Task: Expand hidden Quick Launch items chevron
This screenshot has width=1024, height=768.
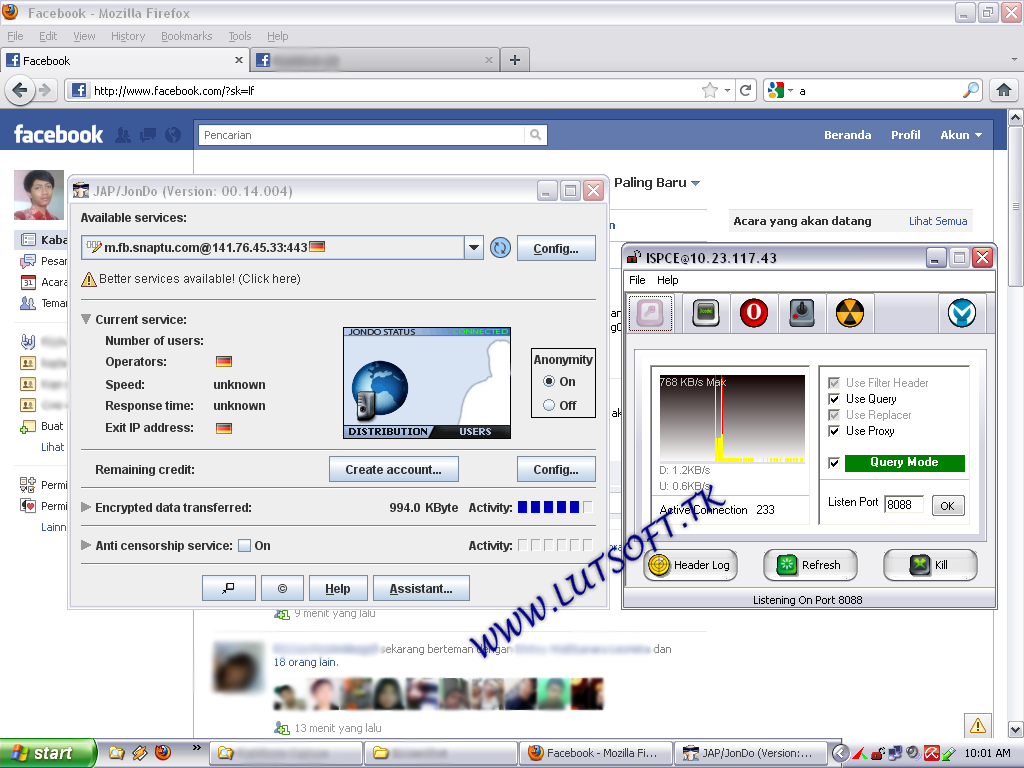Action: [x=197, y=748]
